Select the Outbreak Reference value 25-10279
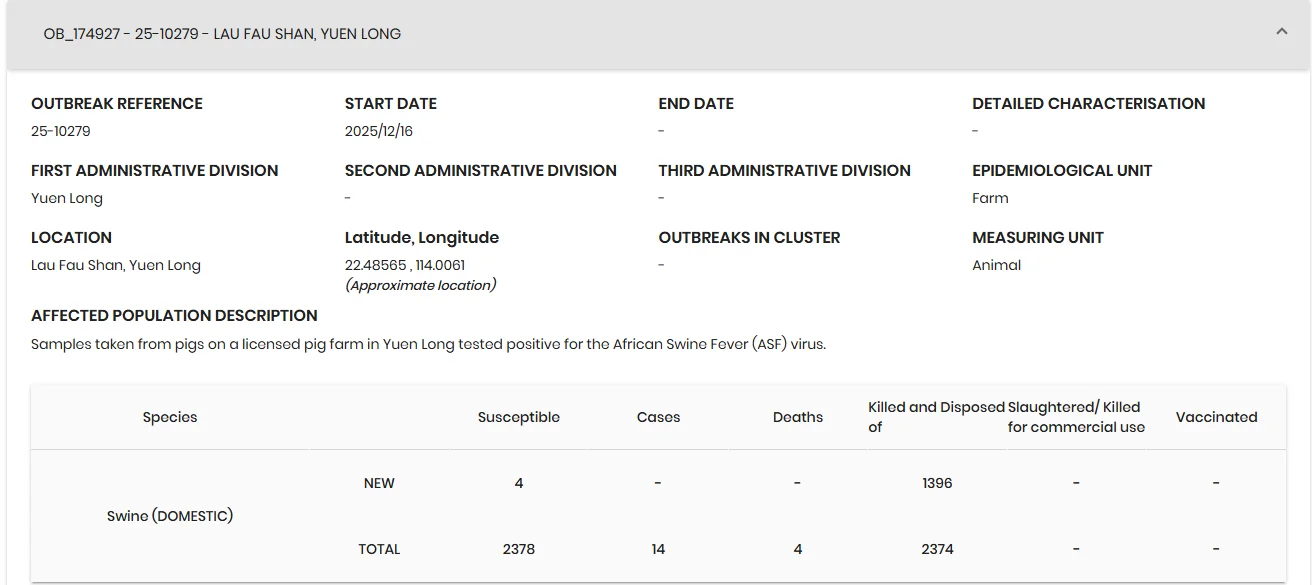1312x585 pixels. 61,131
